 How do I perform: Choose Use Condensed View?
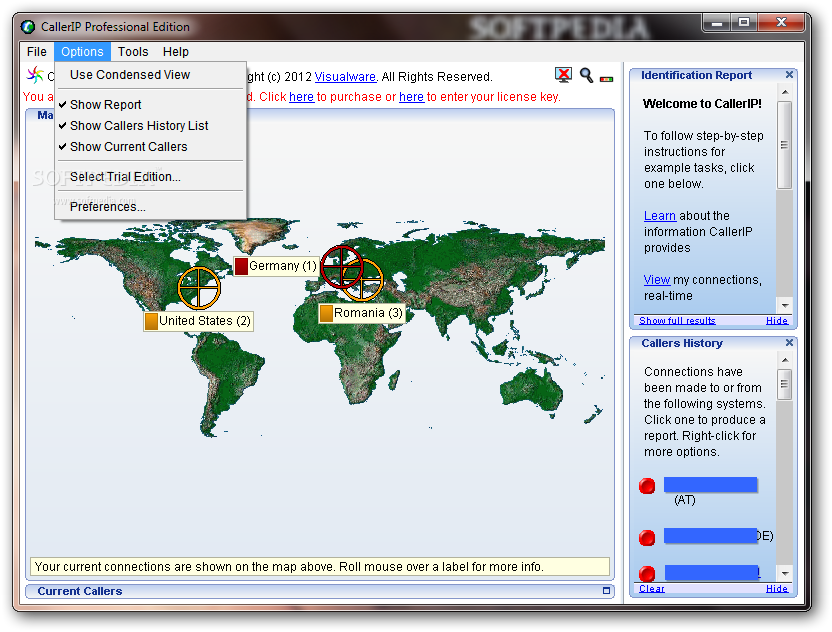(151, 75)
